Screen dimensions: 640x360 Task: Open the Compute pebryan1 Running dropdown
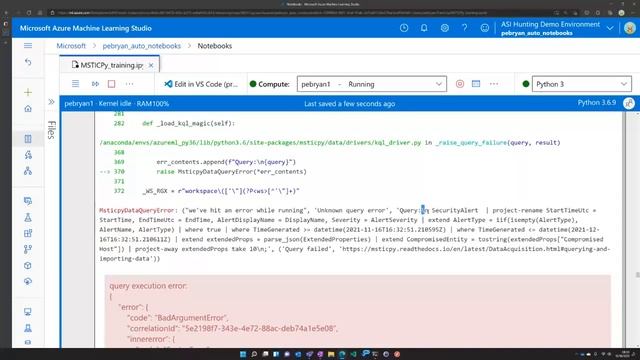click(x=371, y=84)
